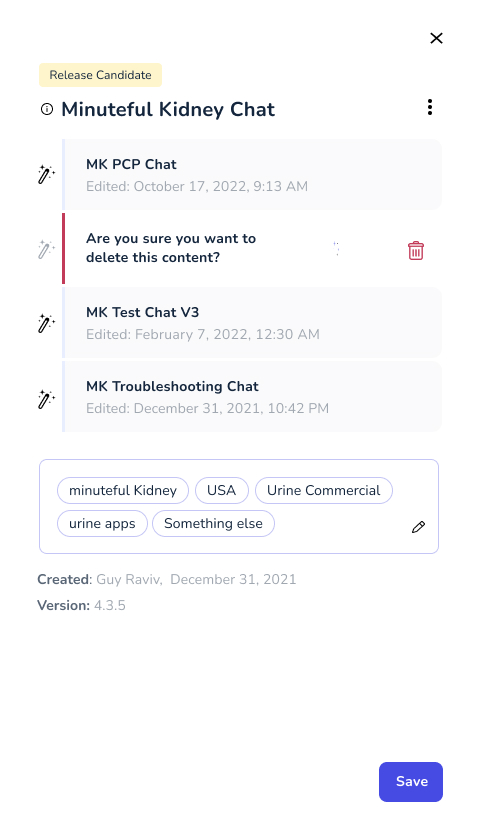The width and height of the screenshot is (480, 837).
Task: Click the magic wand icon beside MK PCP Chat
Action: point(46,175)
